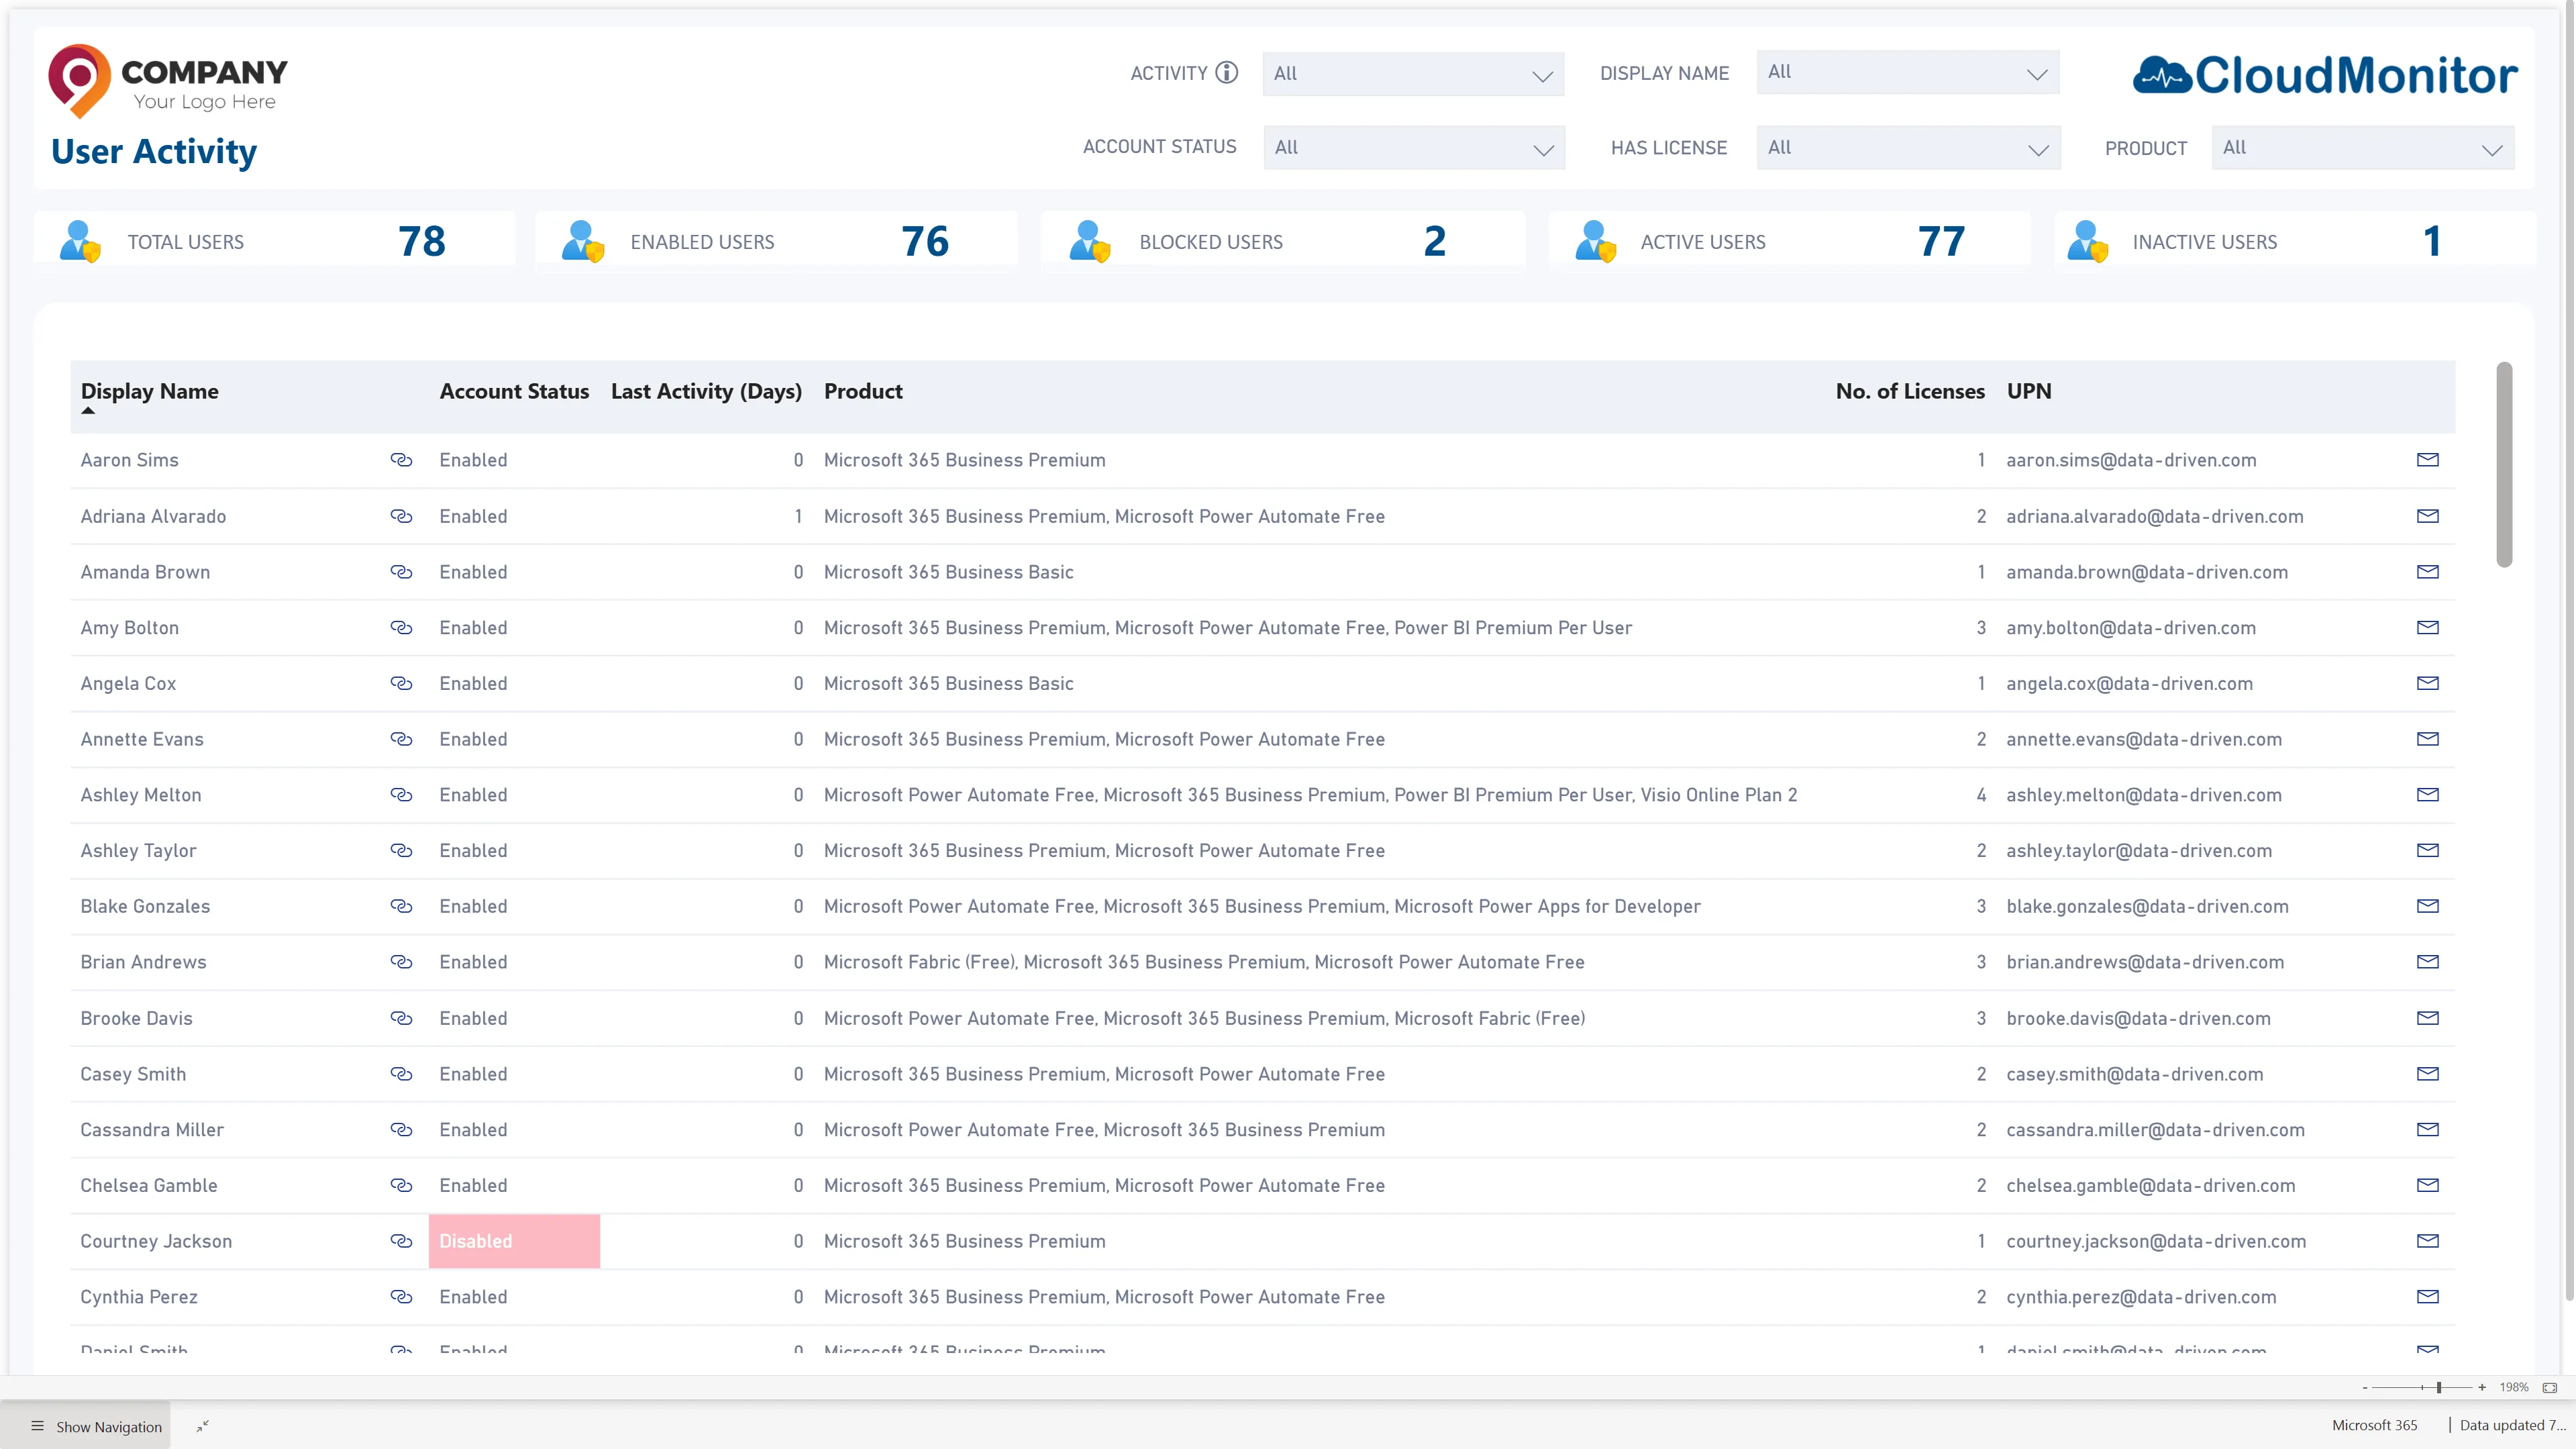Sort by Product column header
Image resolution: width=2576 pixels, height=1449 pixels.
point(863,391)
